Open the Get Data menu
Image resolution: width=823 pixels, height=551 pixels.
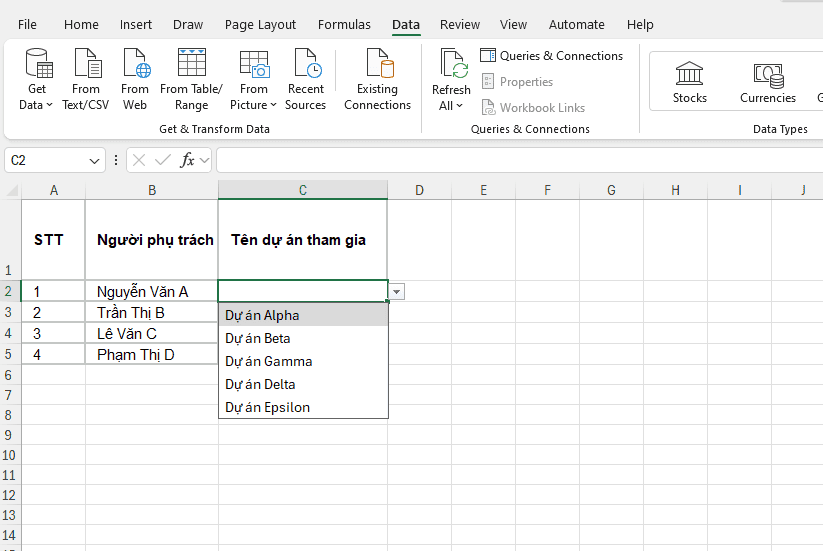tap(36, 80)
